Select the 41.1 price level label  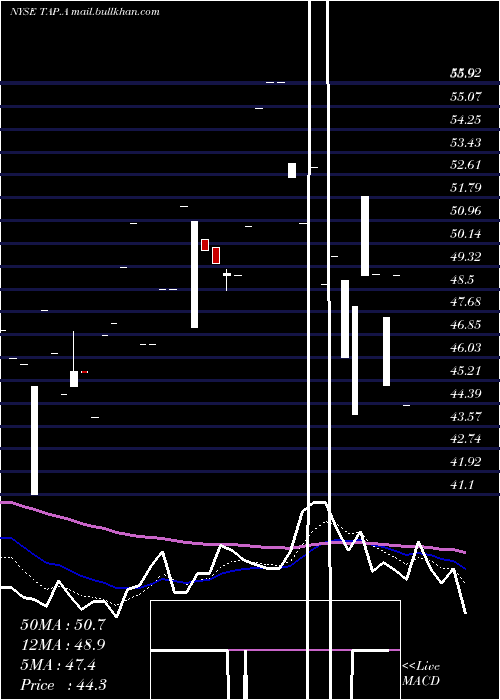click(x=462, y=485)
